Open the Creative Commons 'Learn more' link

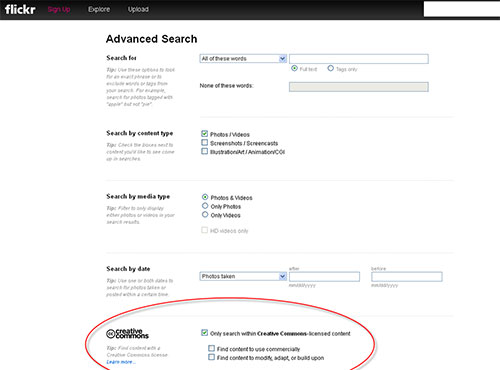121,362
